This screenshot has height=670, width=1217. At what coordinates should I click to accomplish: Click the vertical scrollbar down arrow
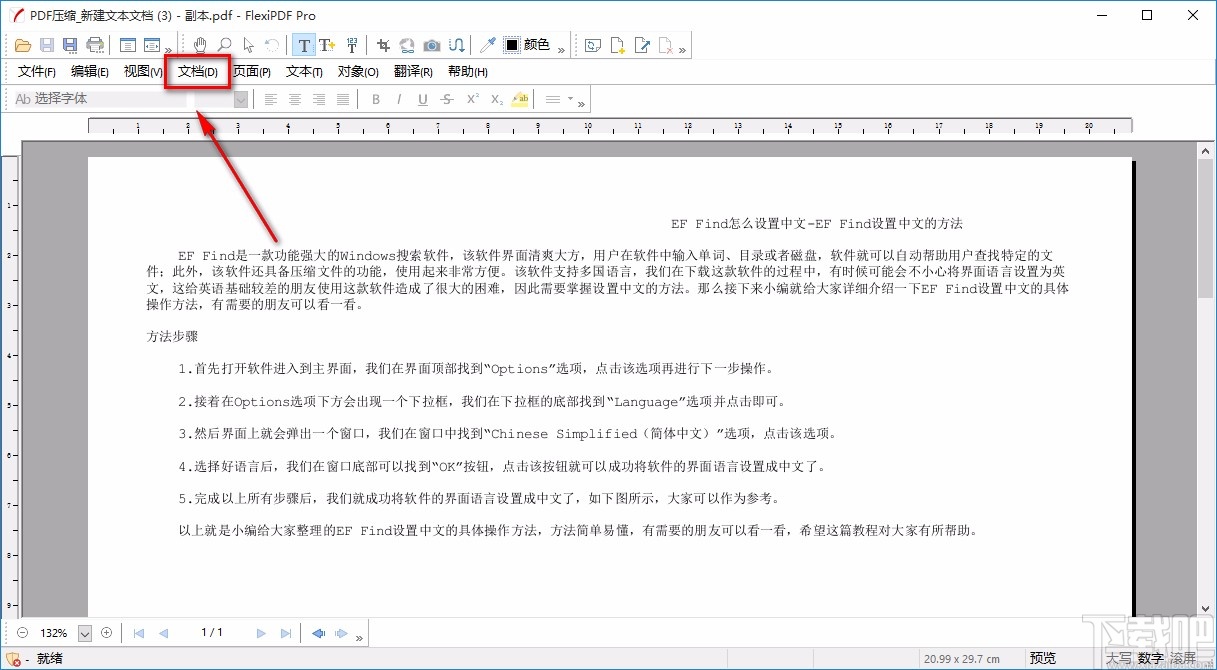pyautogui.click(x=1205, y=608)
